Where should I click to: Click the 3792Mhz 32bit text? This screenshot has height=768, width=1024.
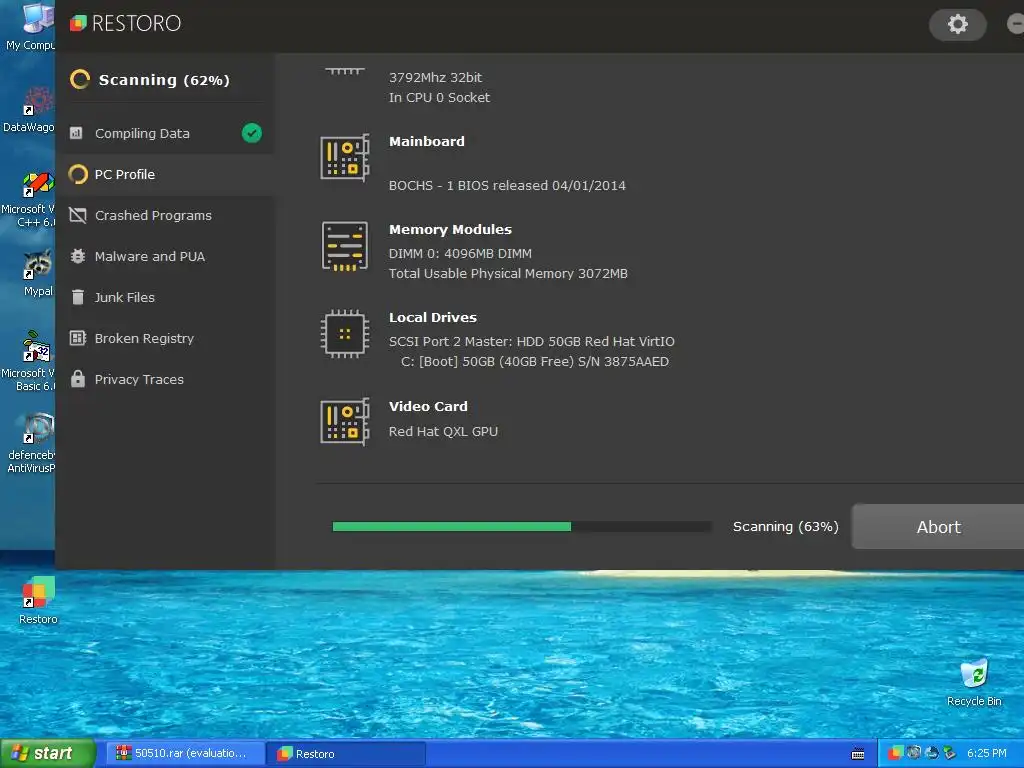(x=435, y=77)
